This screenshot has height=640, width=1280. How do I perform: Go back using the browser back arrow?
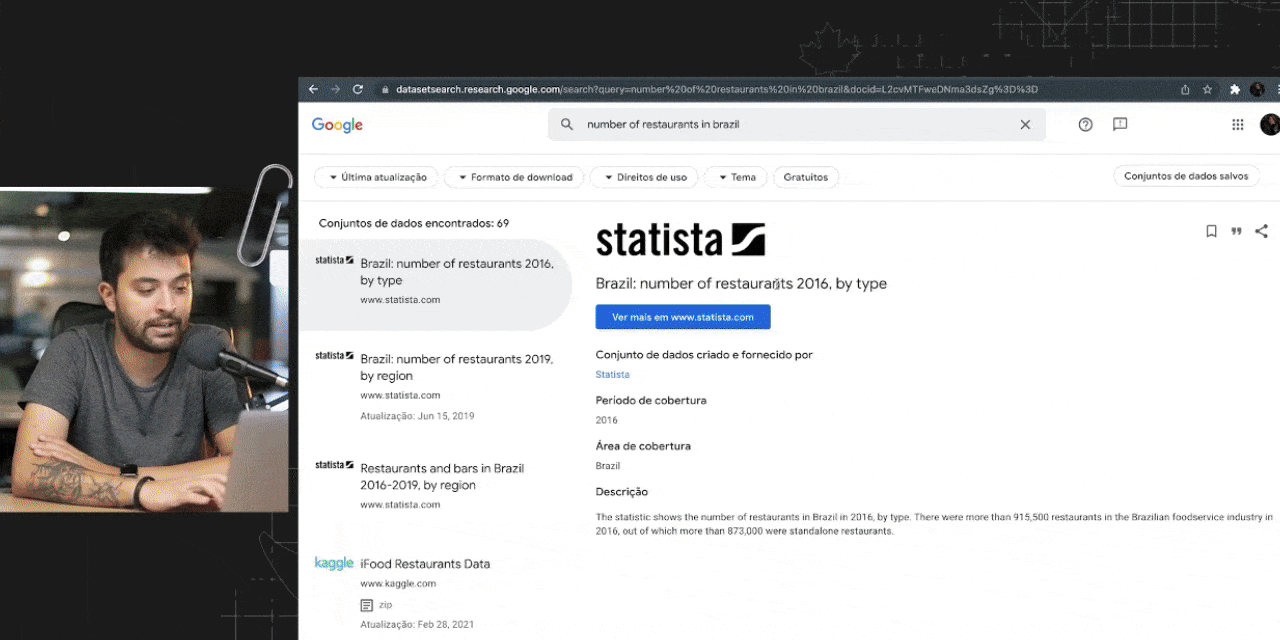click(313, 89)
